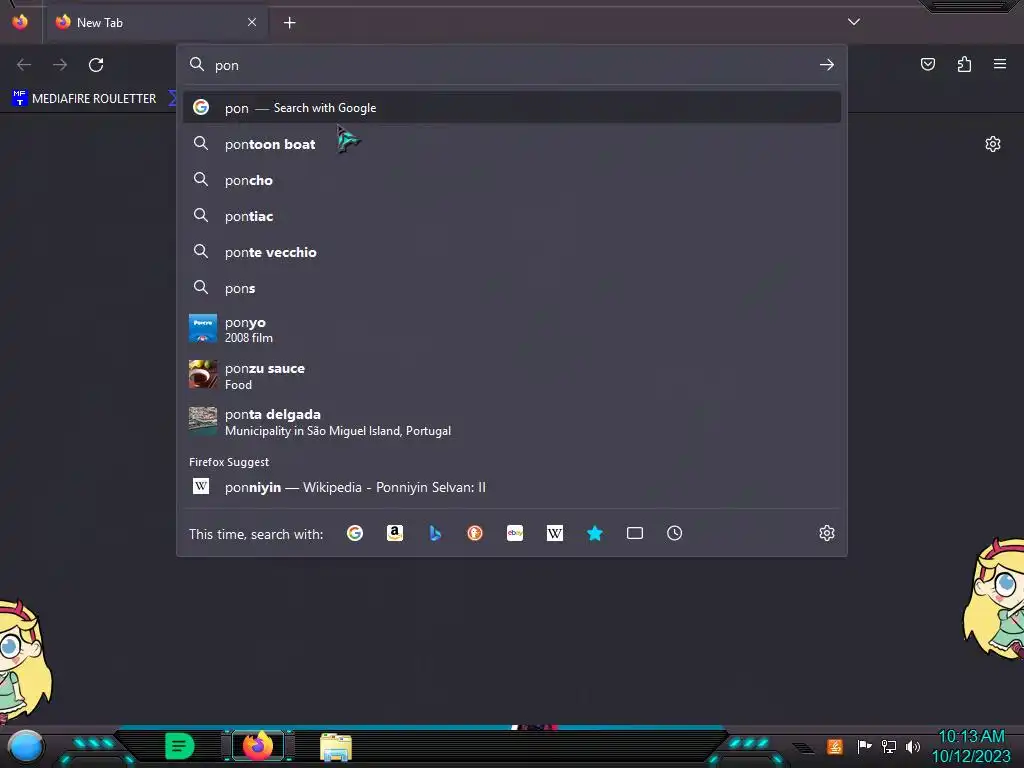Click Firefox taskbar button
Image resolution: width=1024 pixels, height=768 pixels.
pos(258,746)
